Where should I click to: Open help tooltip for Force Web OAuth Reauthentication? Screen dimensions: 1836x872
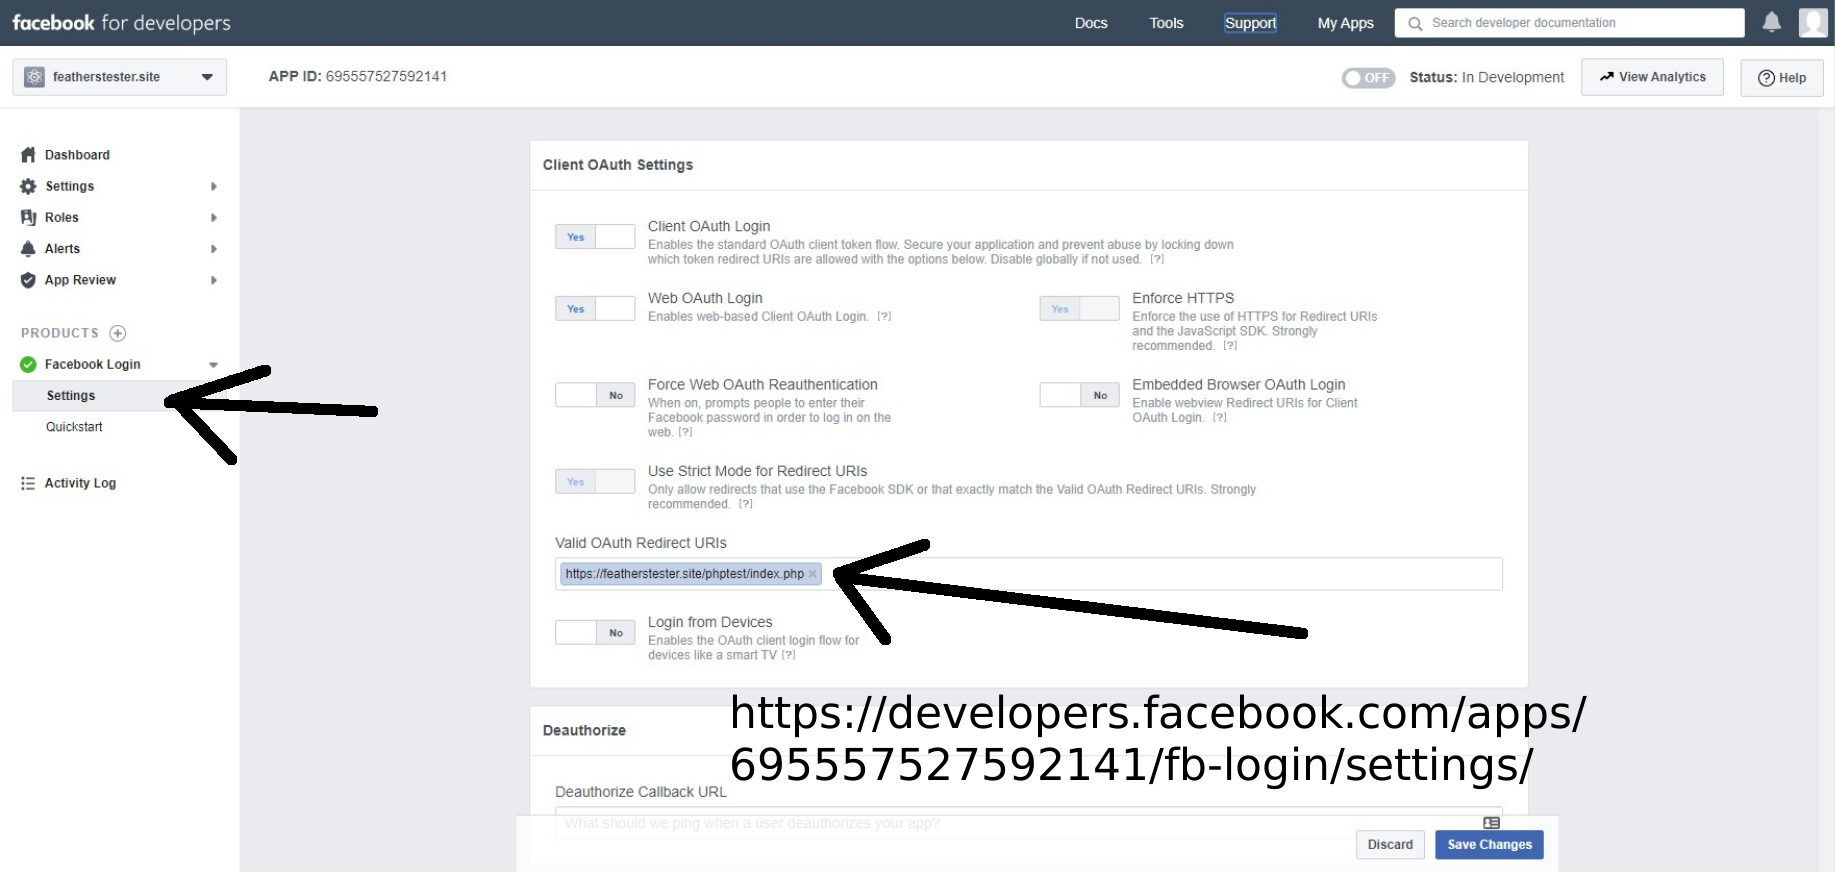(x=685, y=432)
